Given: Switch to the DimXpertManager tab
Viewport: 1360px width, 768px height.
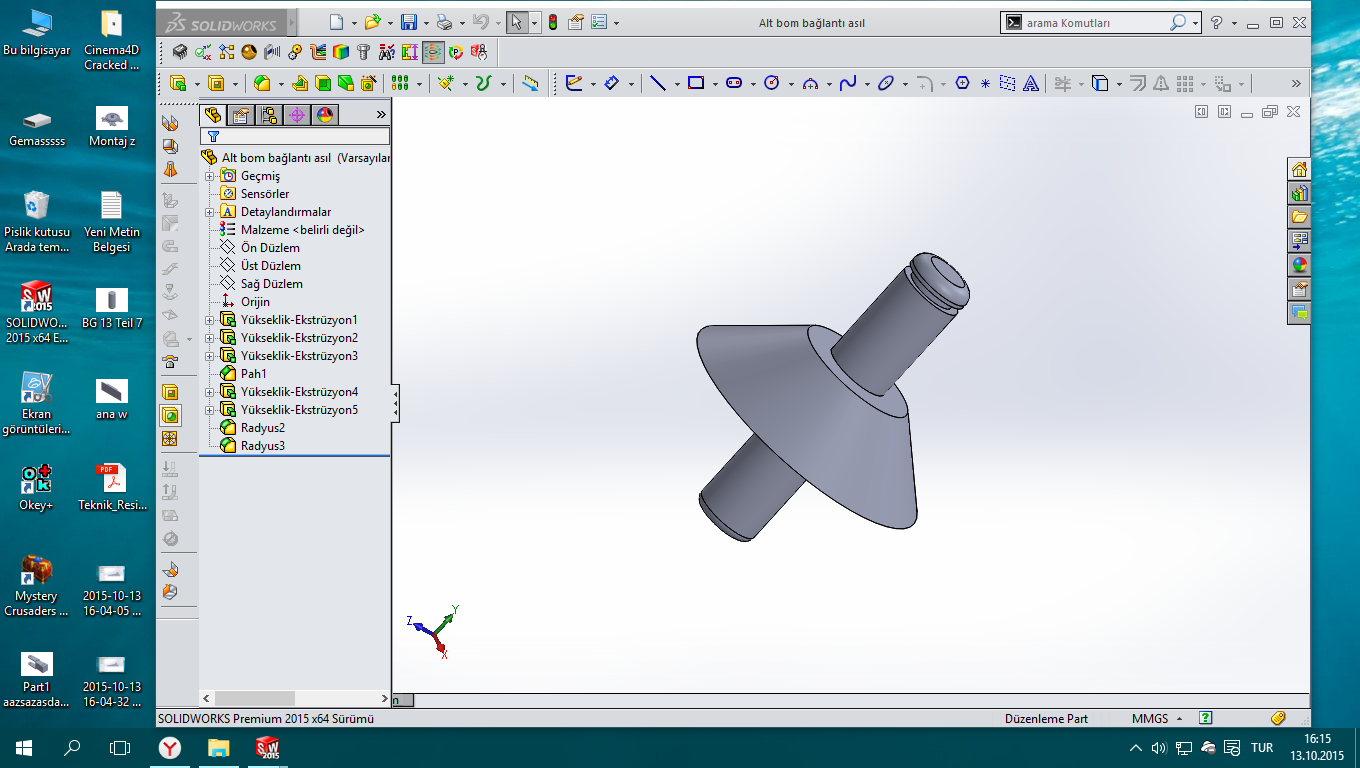Looking at the screenshot, I should tap(297, 115).
